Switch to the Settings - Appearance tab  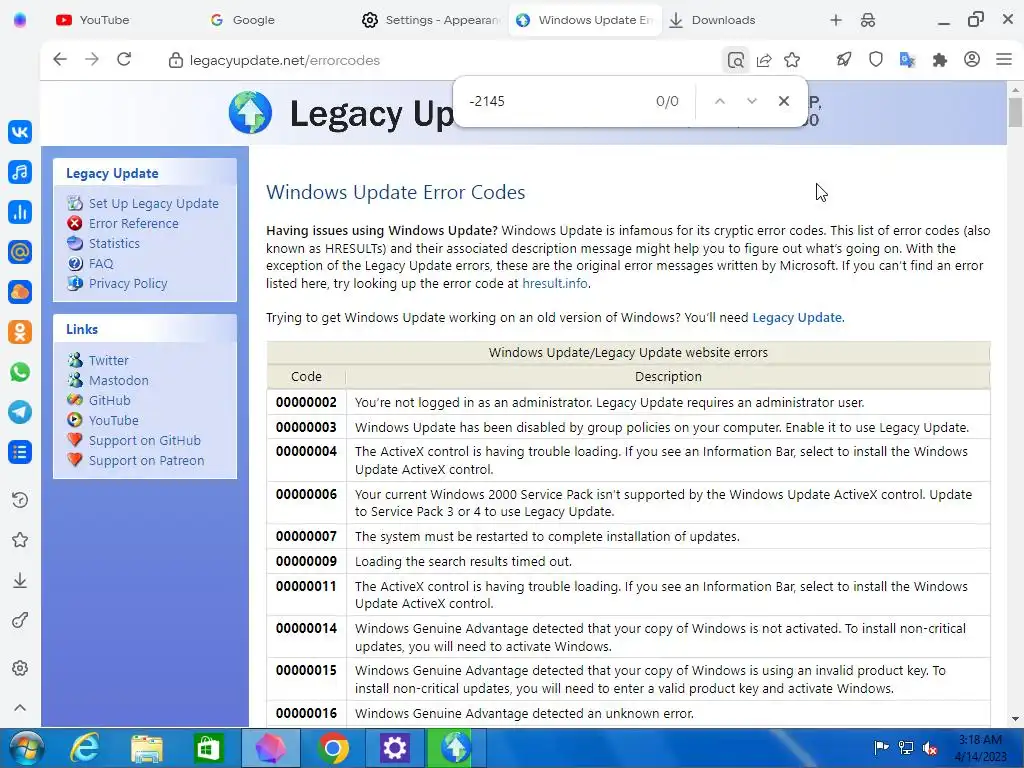430,20
